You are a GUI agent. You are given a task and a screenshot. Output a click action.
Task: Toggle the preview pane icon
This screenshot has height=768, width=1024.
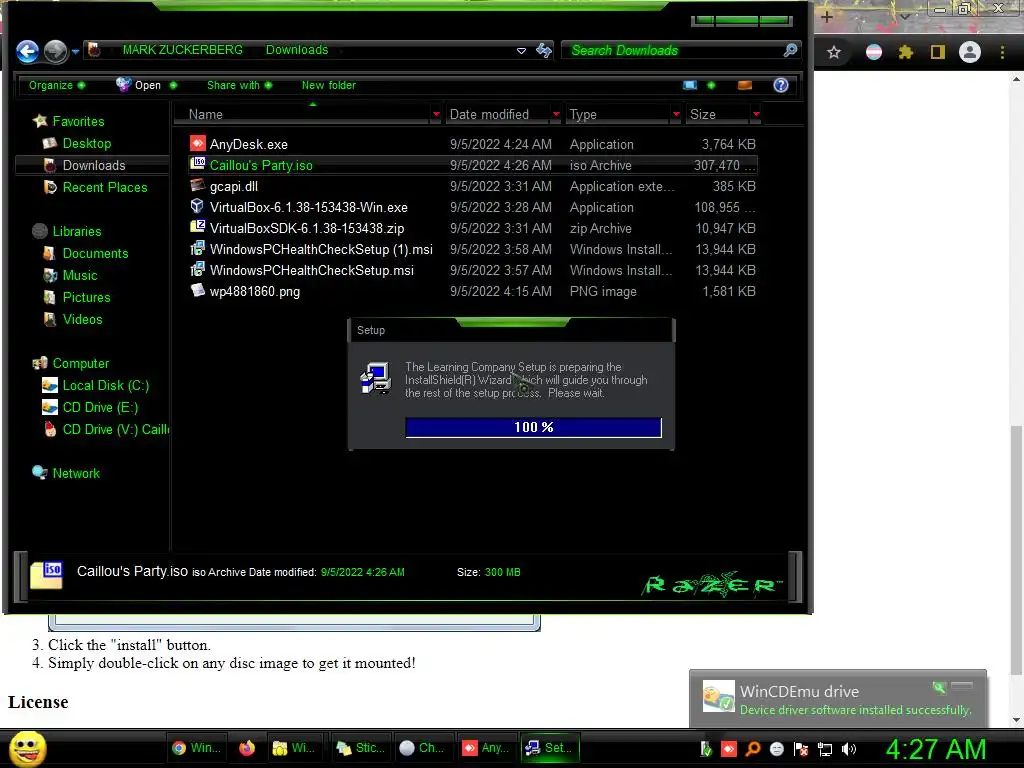tap(744, 85)
